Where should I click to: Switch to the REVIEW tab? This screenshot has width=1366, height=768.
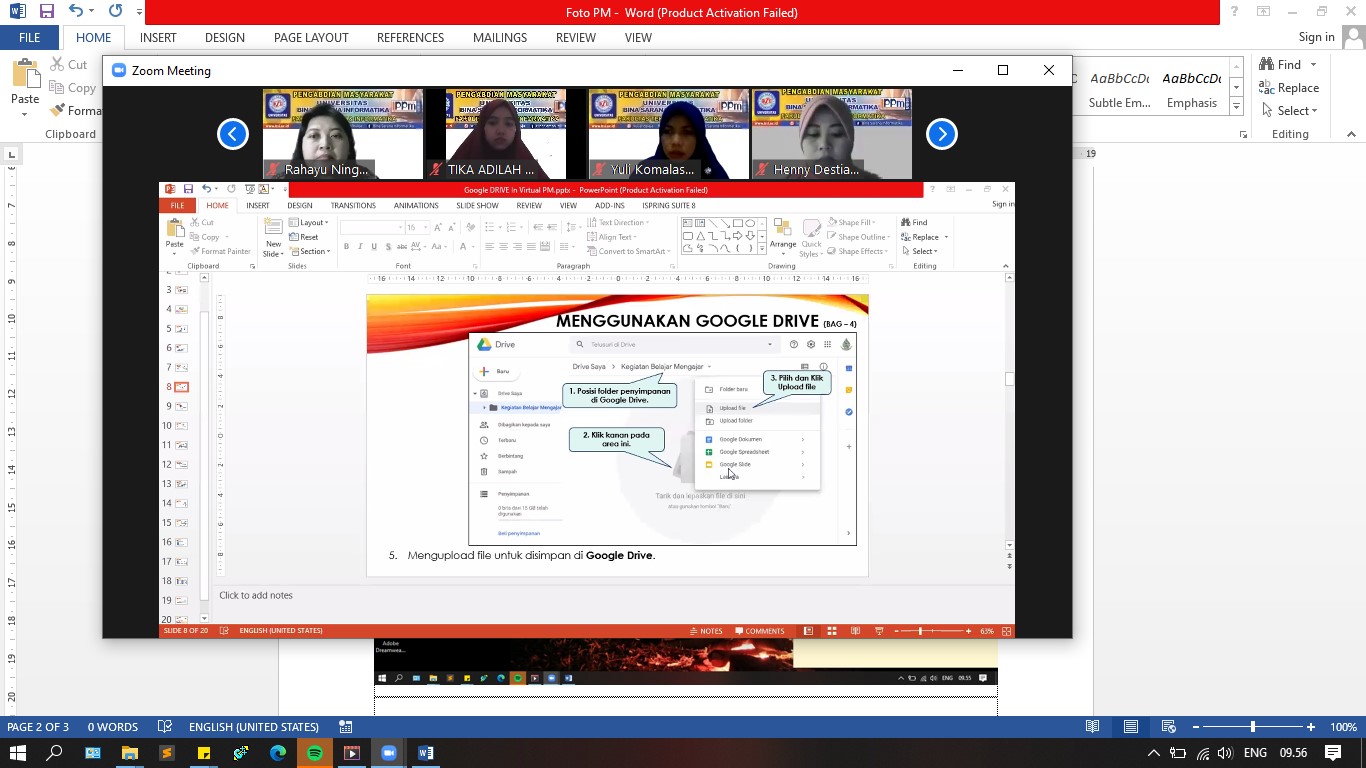coord(576,37)
